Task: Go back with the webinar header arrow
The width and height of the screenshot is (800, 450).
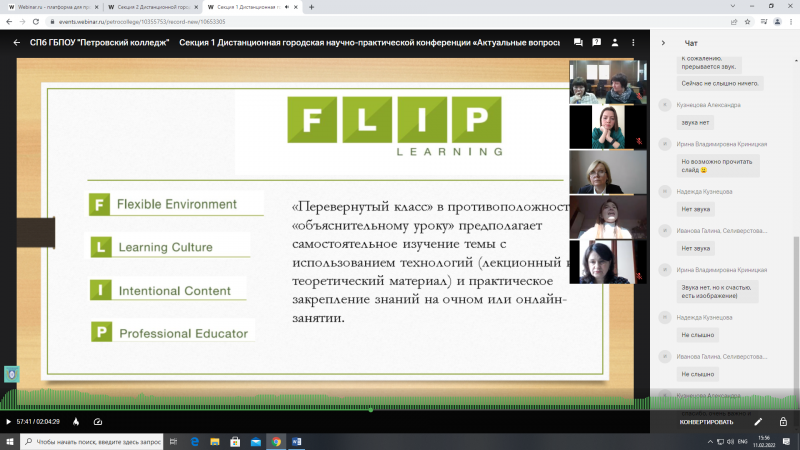Action: [x=17, y=43]
